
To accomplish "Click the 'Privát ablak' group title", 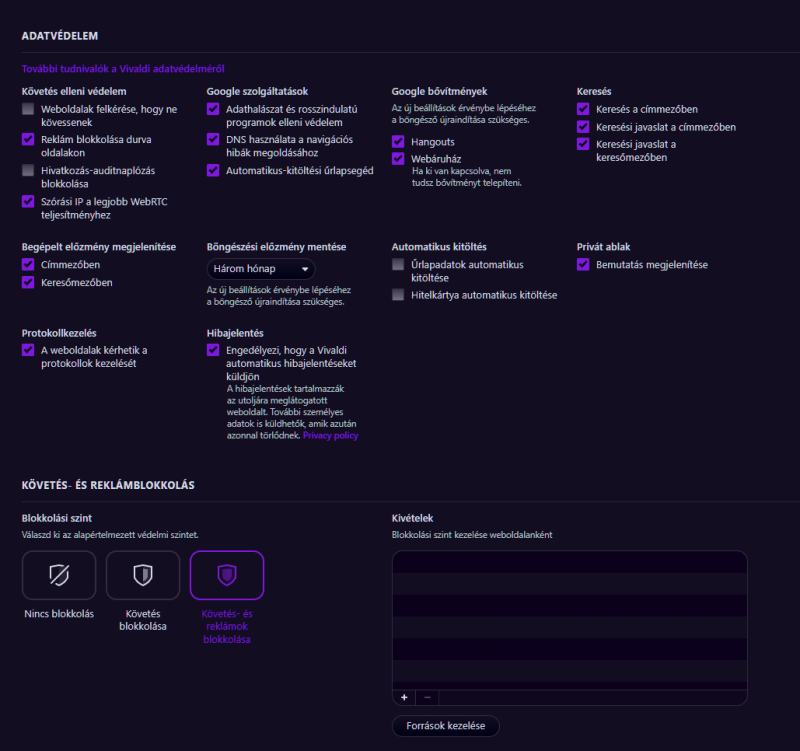I will point(604,247).
